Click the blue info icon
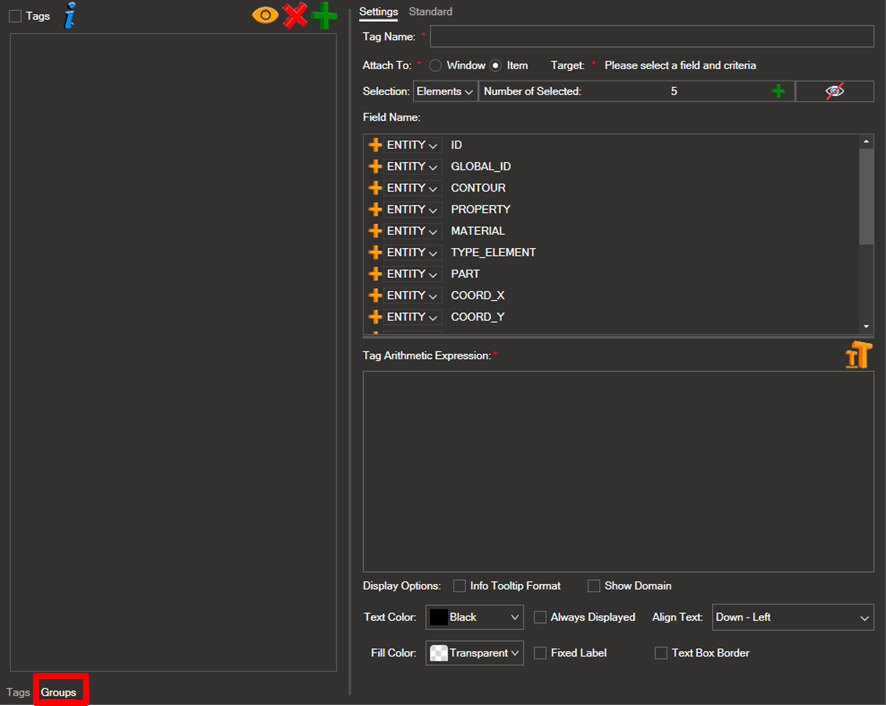Screen dimensions: 886x706 [69, 15]
